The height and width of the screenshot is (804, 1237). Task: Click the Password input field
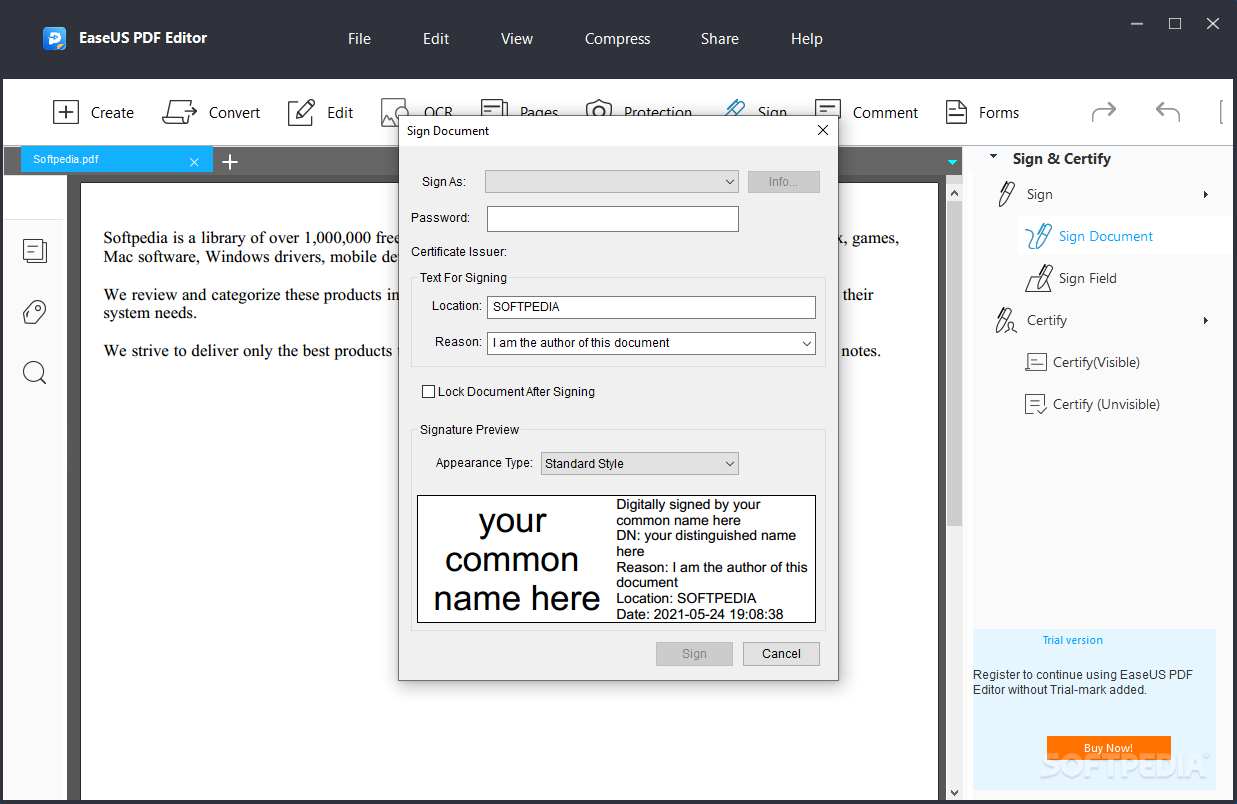[x=613, y=219]
